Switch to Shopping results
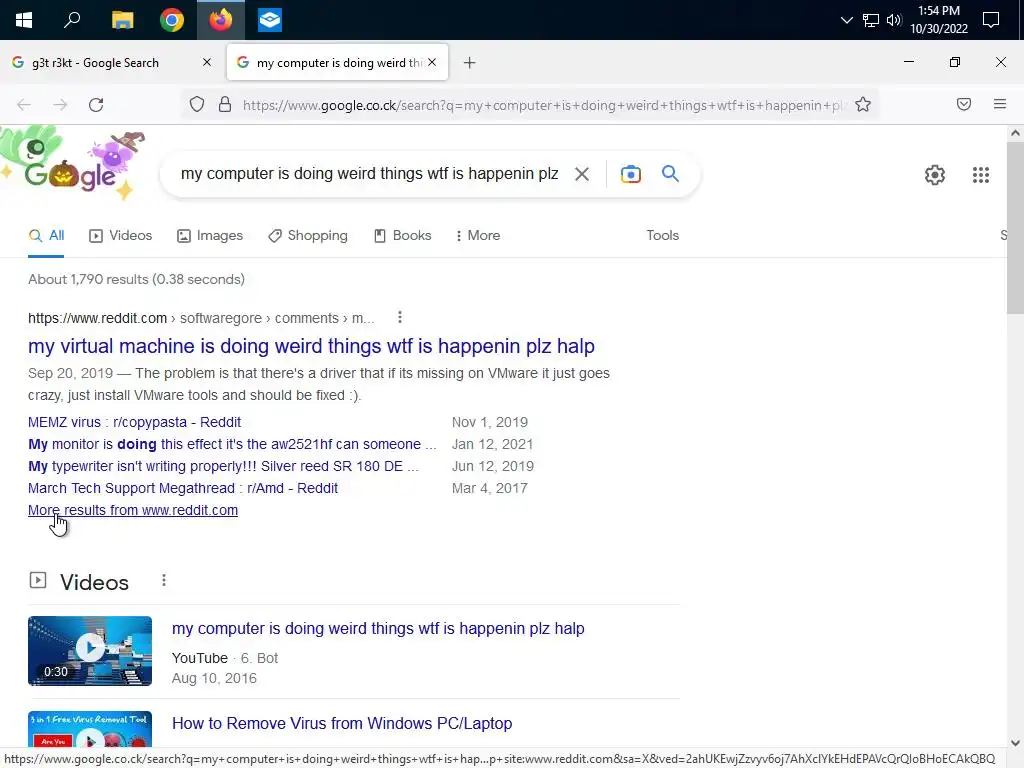 tap(308, 236)
